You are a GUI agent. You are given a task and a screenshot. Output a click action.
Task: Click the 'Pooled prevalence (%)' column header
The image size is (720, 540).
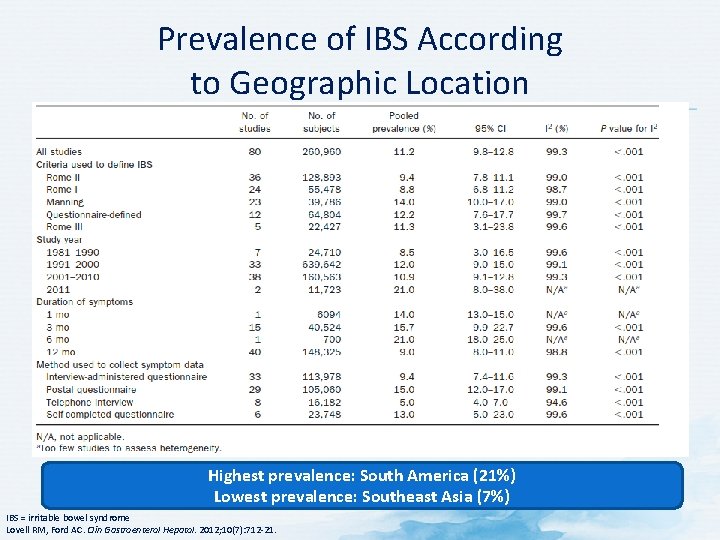[x=404, y=122]
